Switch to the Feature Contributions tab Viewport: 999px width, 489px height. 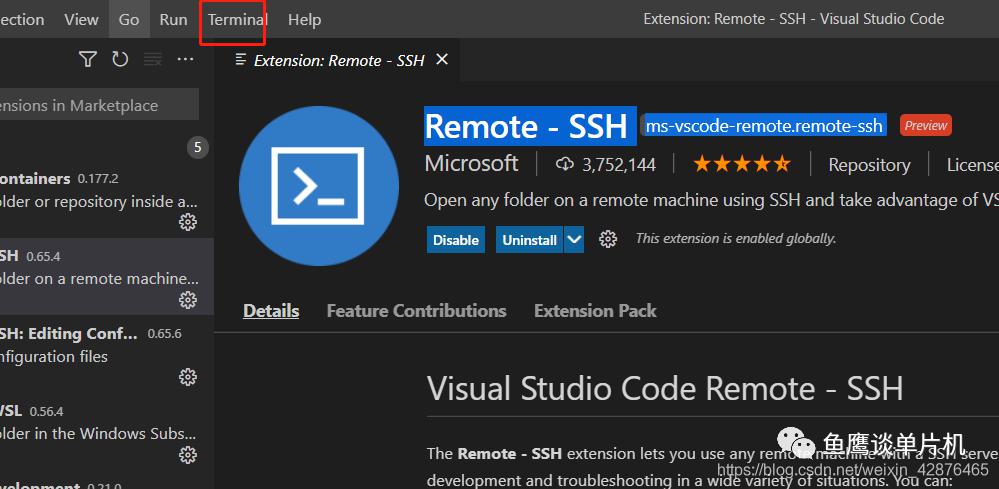(416, 311)
